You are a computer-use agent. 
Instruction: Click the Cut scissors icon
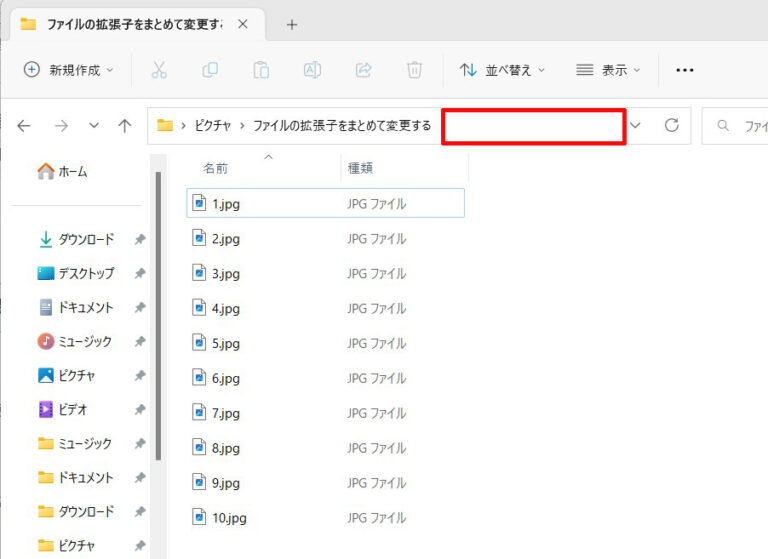[x=159, y=70]
